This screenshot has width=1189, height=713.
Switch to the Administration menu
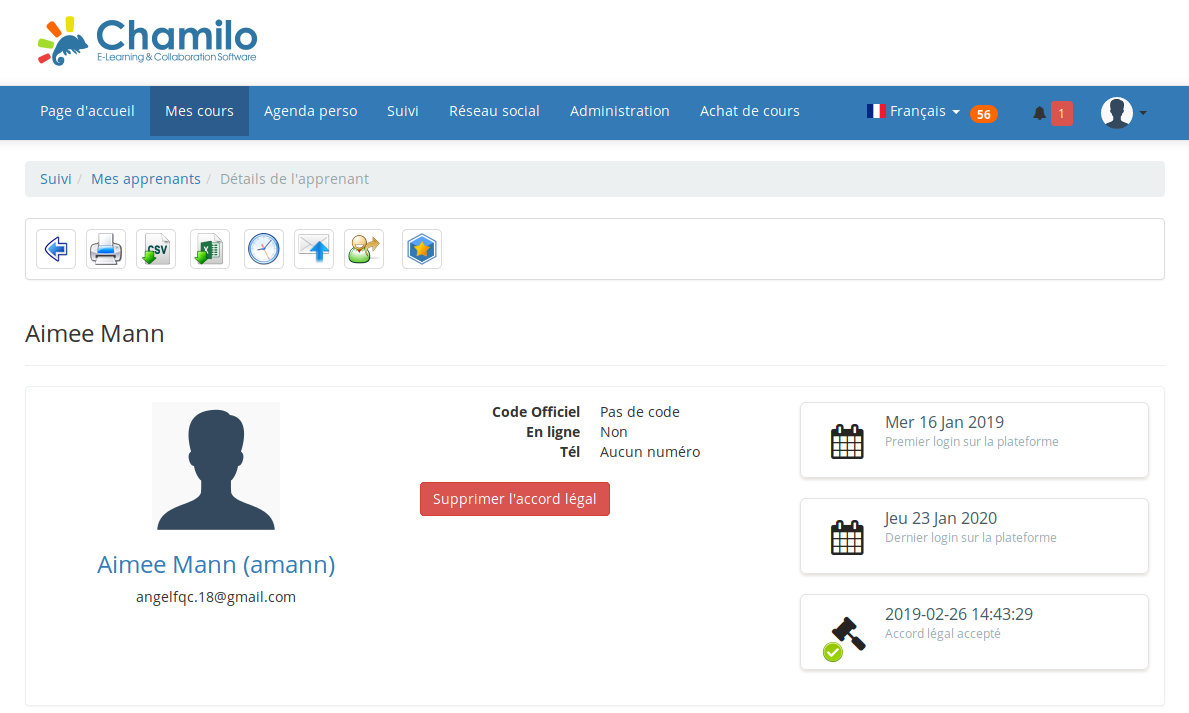[x=619, y=111]
